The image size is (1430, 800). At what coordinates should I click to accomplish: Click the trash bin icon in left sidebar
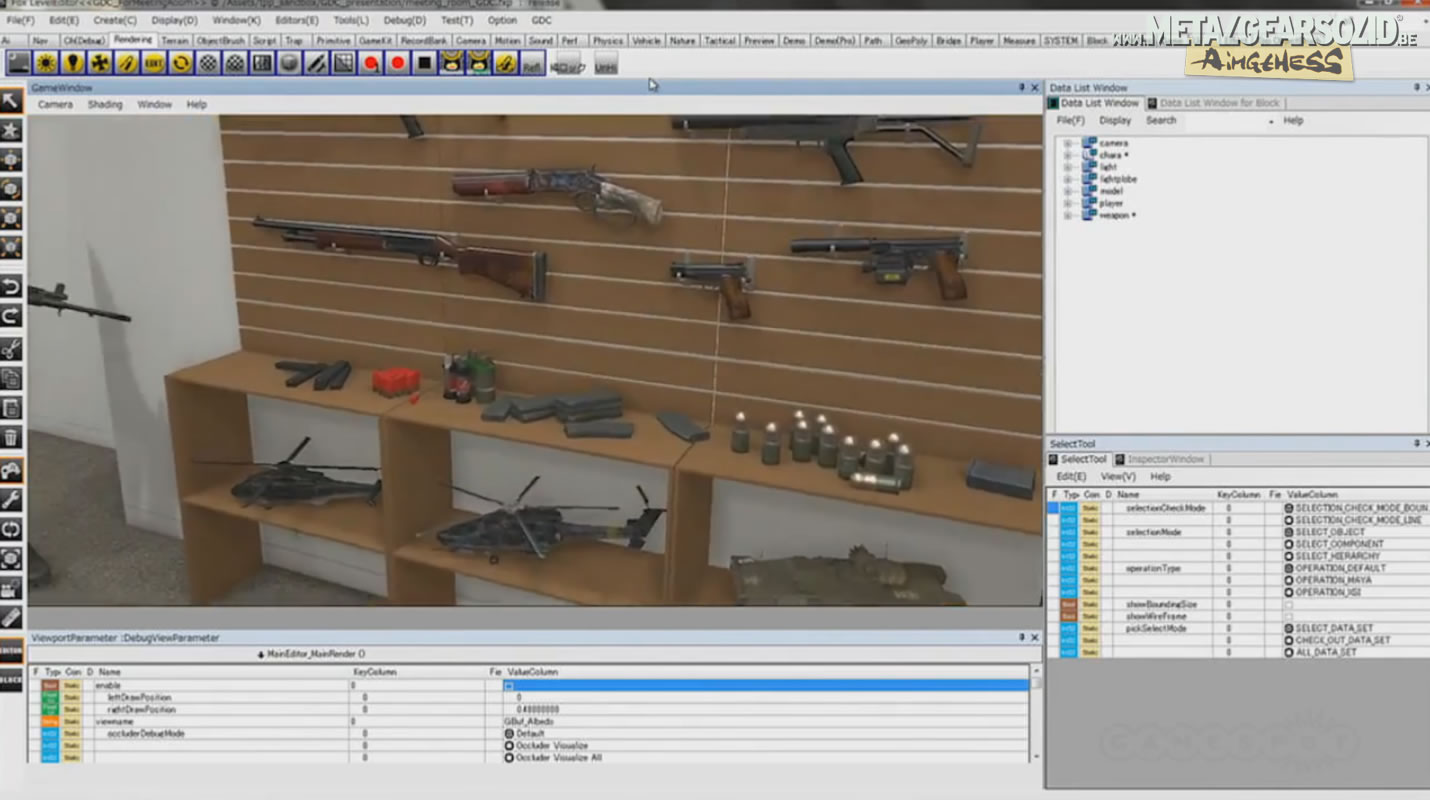[x=11, y=437]
